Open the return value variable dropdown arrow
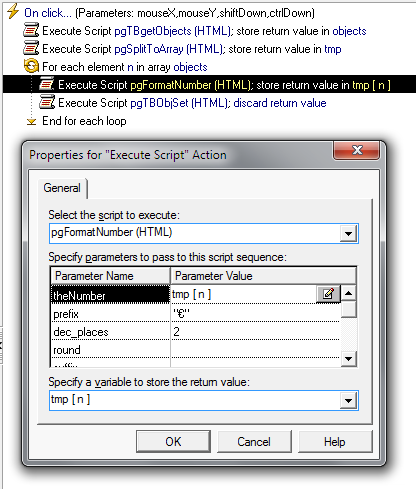This screenshot has width=416, height=489. (x=348, y=400)
